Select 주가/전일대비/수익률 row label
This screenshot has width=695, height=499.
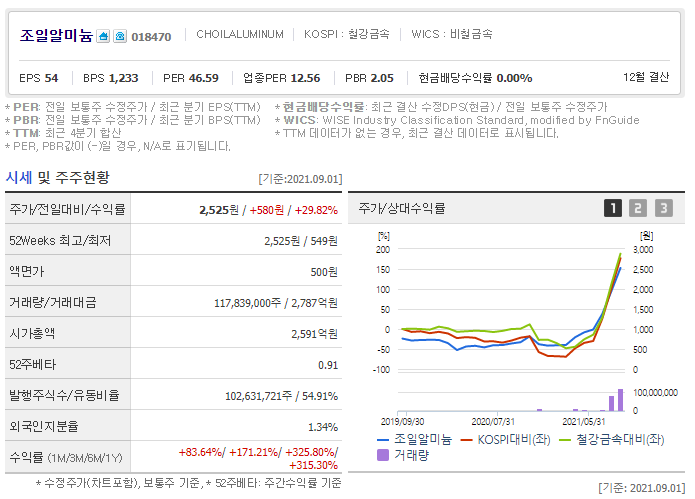67,209
